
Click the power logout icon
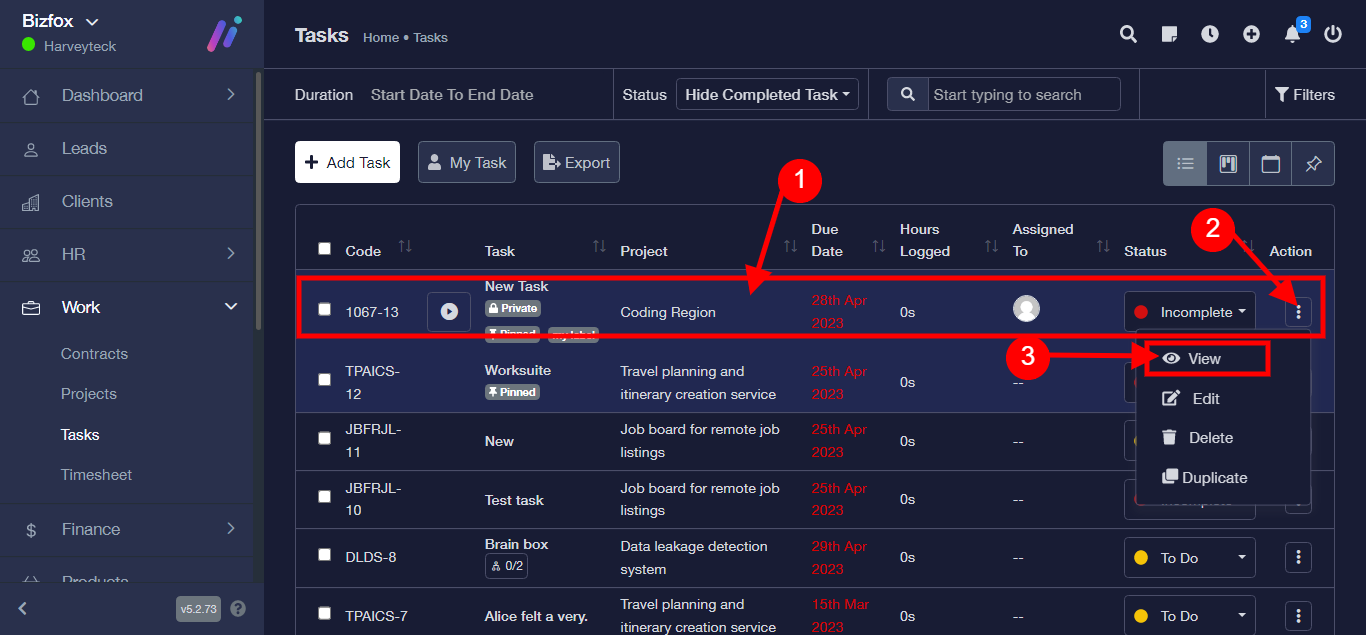coord(1333,34)
